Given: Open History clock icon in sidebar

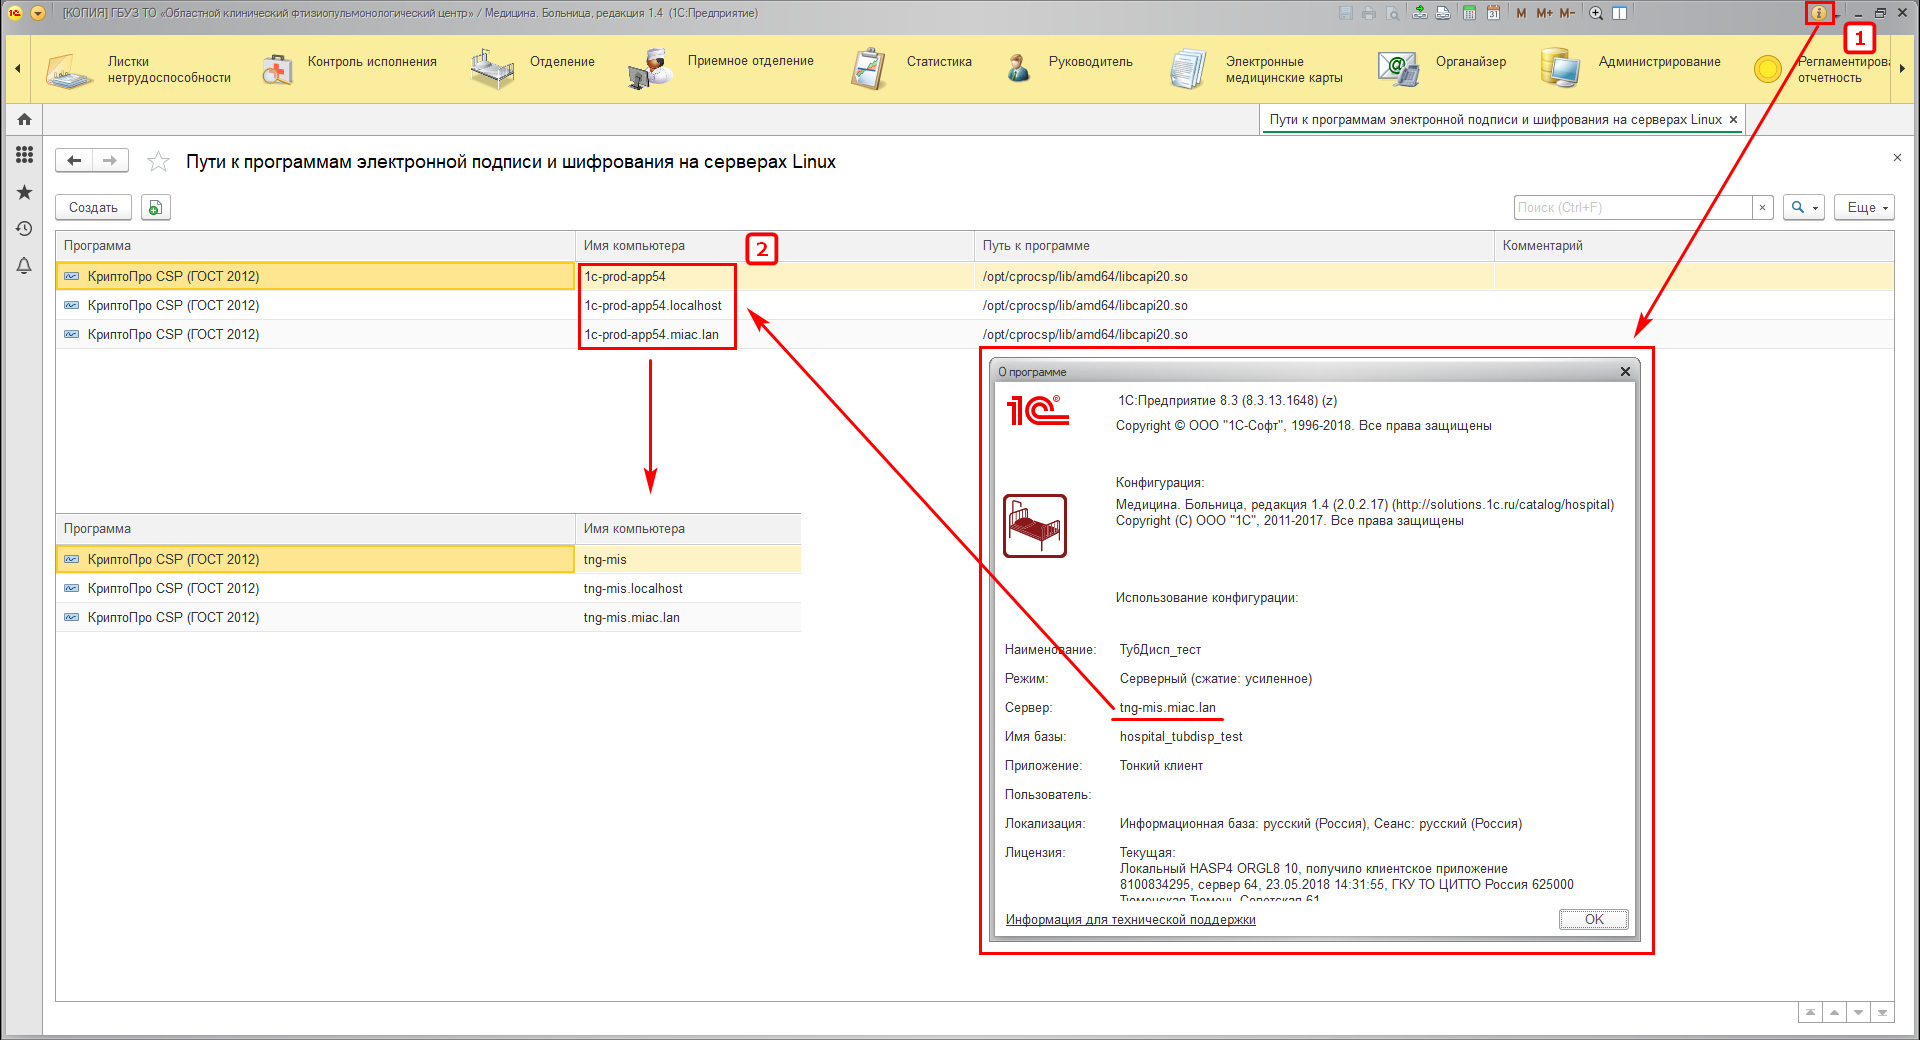Looking at the screenshot, I should 24,229.
